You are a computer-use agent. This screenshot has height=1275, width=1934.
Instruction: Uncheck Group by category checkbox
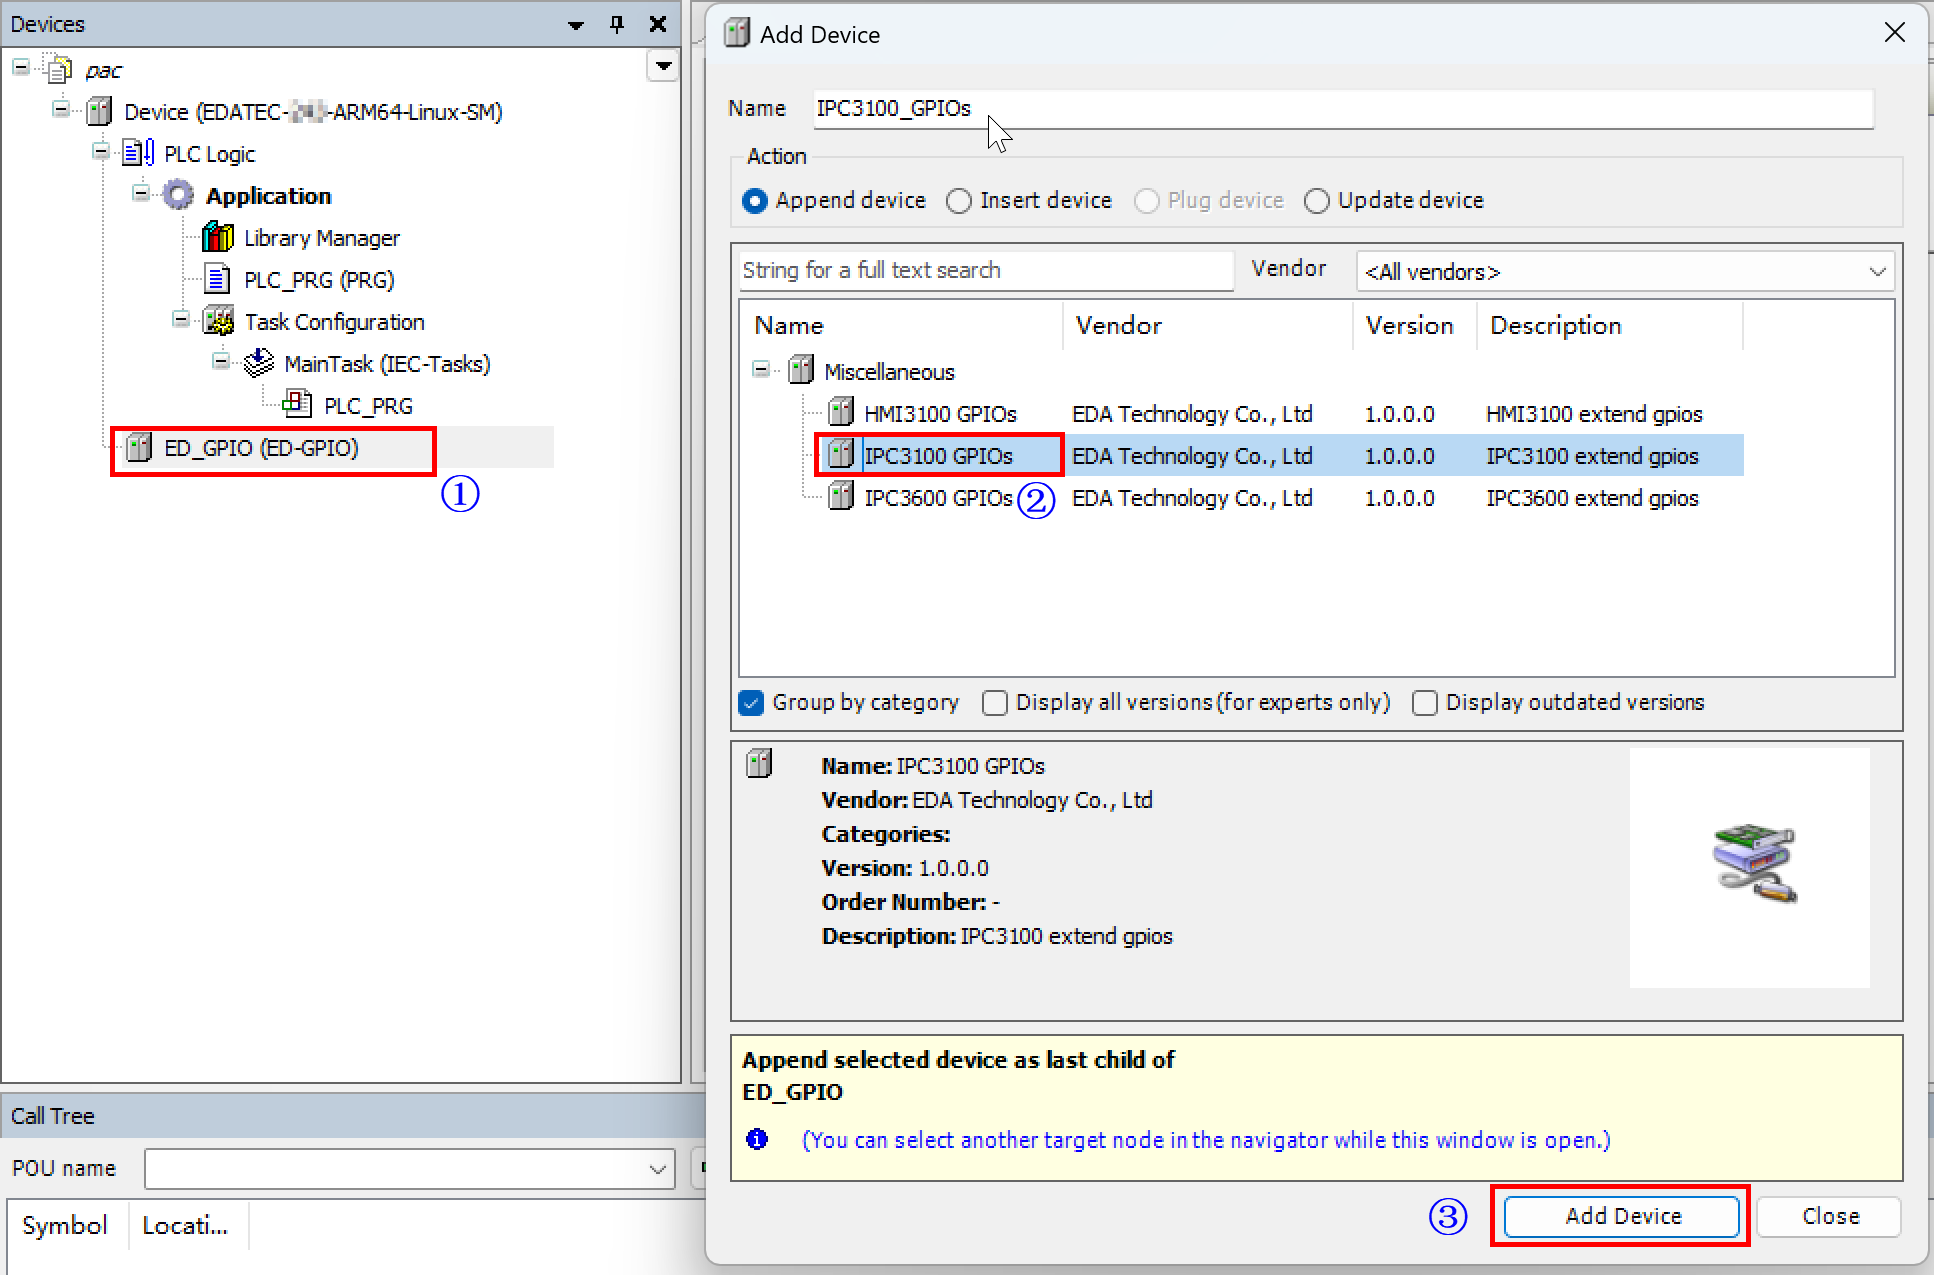pyautogui.click(x=752, y=703)
